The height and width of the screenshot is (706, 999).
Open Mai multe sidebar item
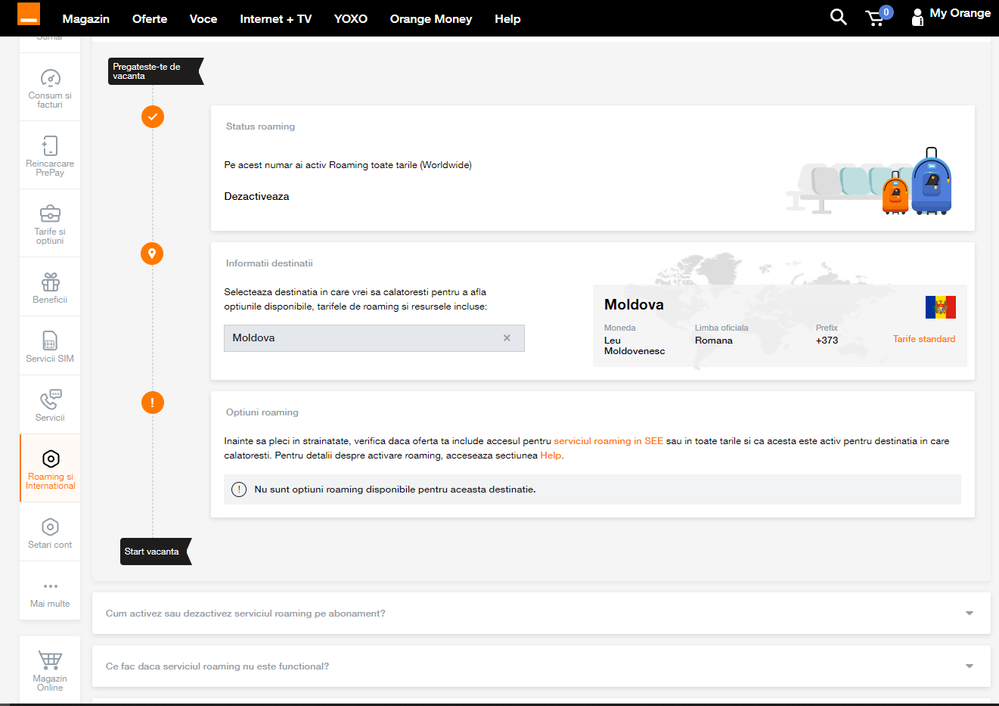pyautogui.click(x=50, y=592)
